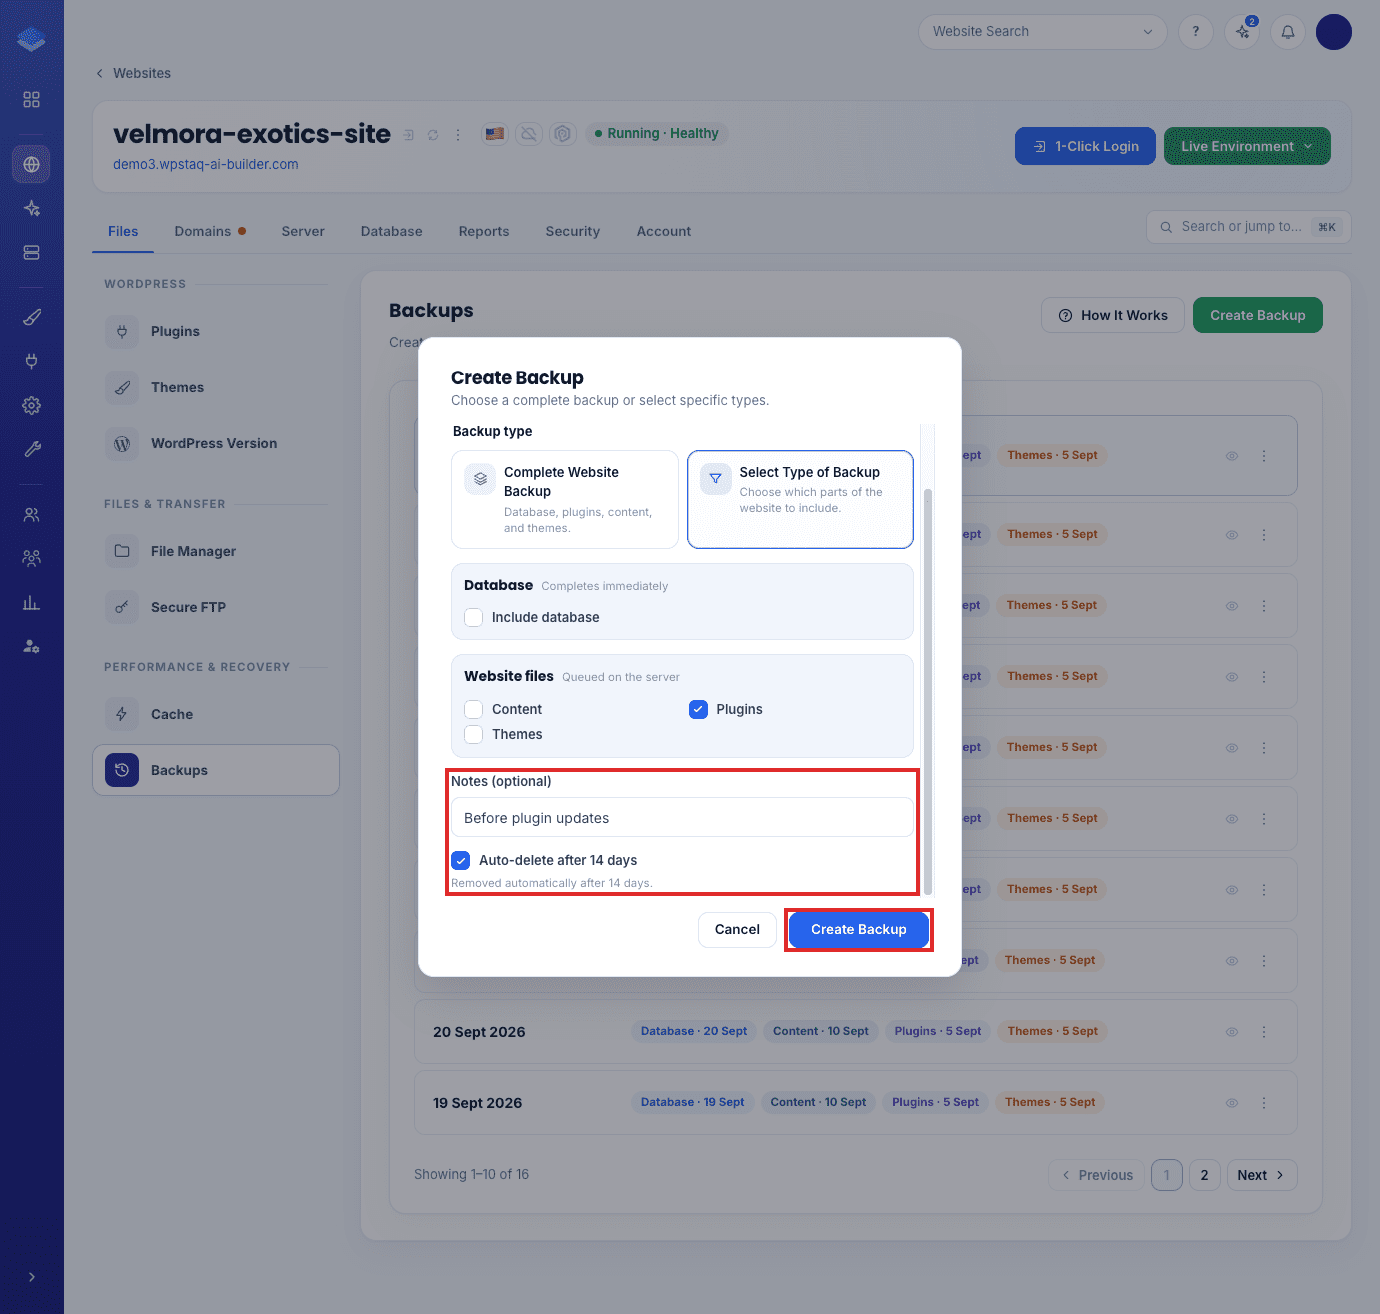
Task: Open the Website Search dropdown
Action: click(1042, 32)
